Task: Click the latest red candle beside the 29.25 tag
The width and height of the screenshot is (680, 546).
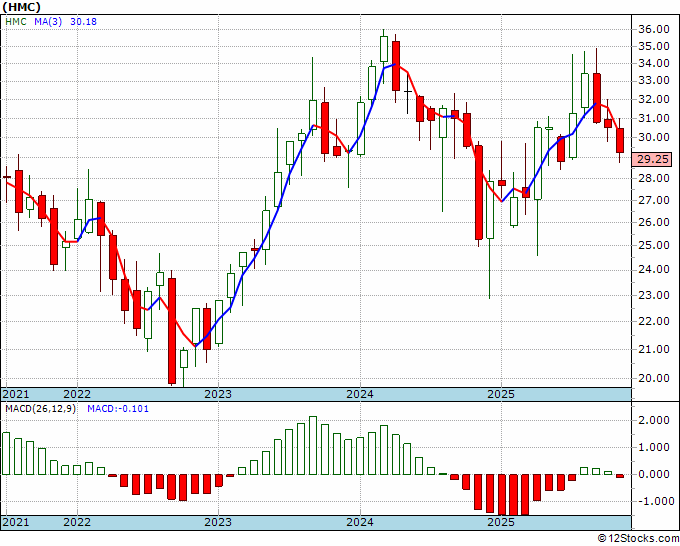Action: (620, 140)
